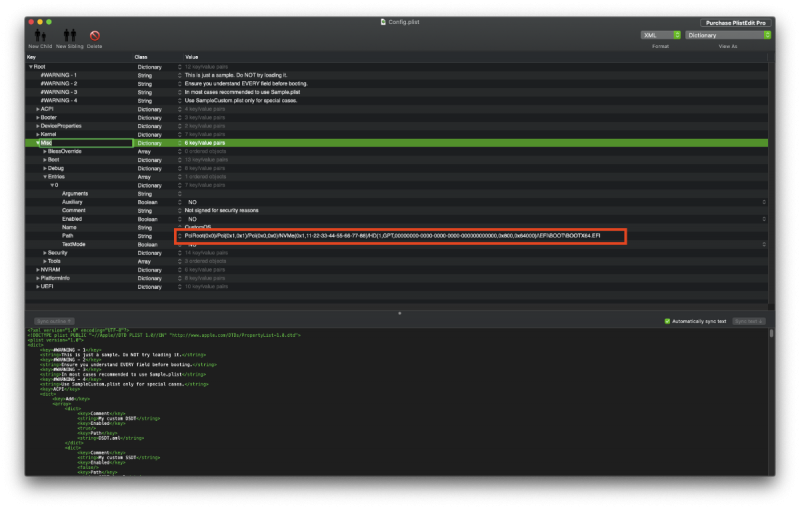Screen dimensions: 800x509
Task: Open the Auxiliary boolean value popup
Action: (765, 202)
